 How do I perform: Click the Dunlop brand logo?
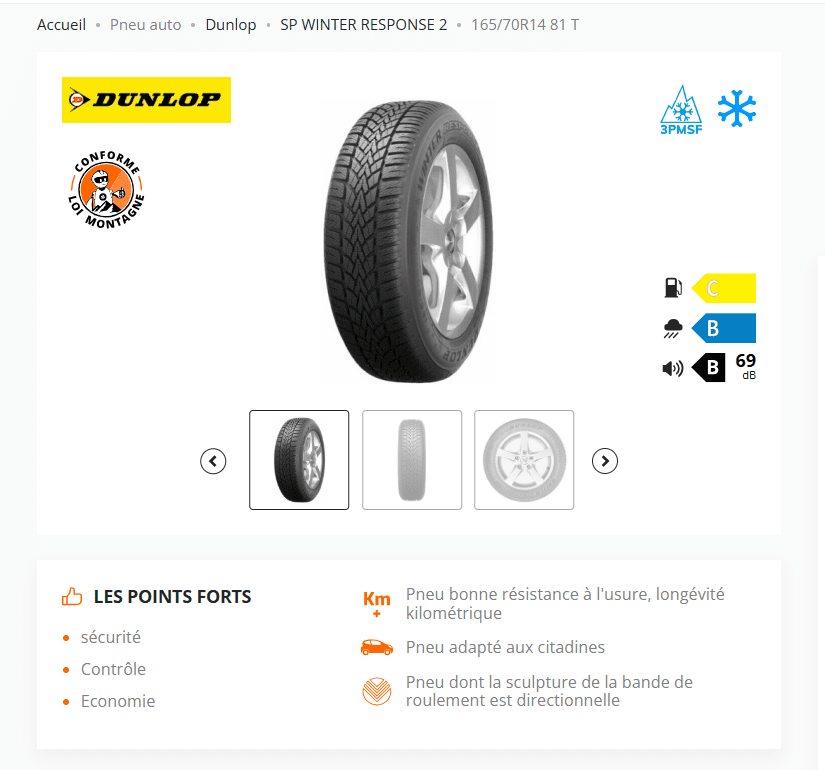coord(146,100)
